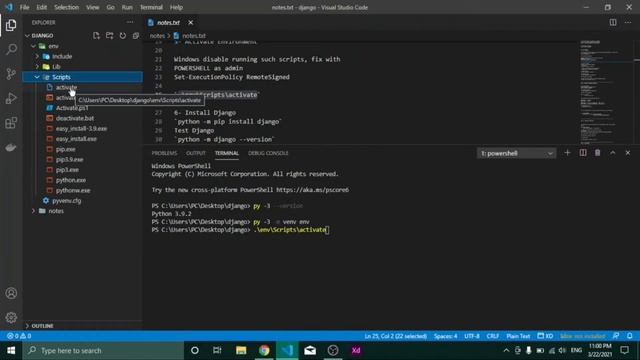Click New File icon in Explorer header
This screenshot has width=640, height=360.
click(x=96, y=36)
